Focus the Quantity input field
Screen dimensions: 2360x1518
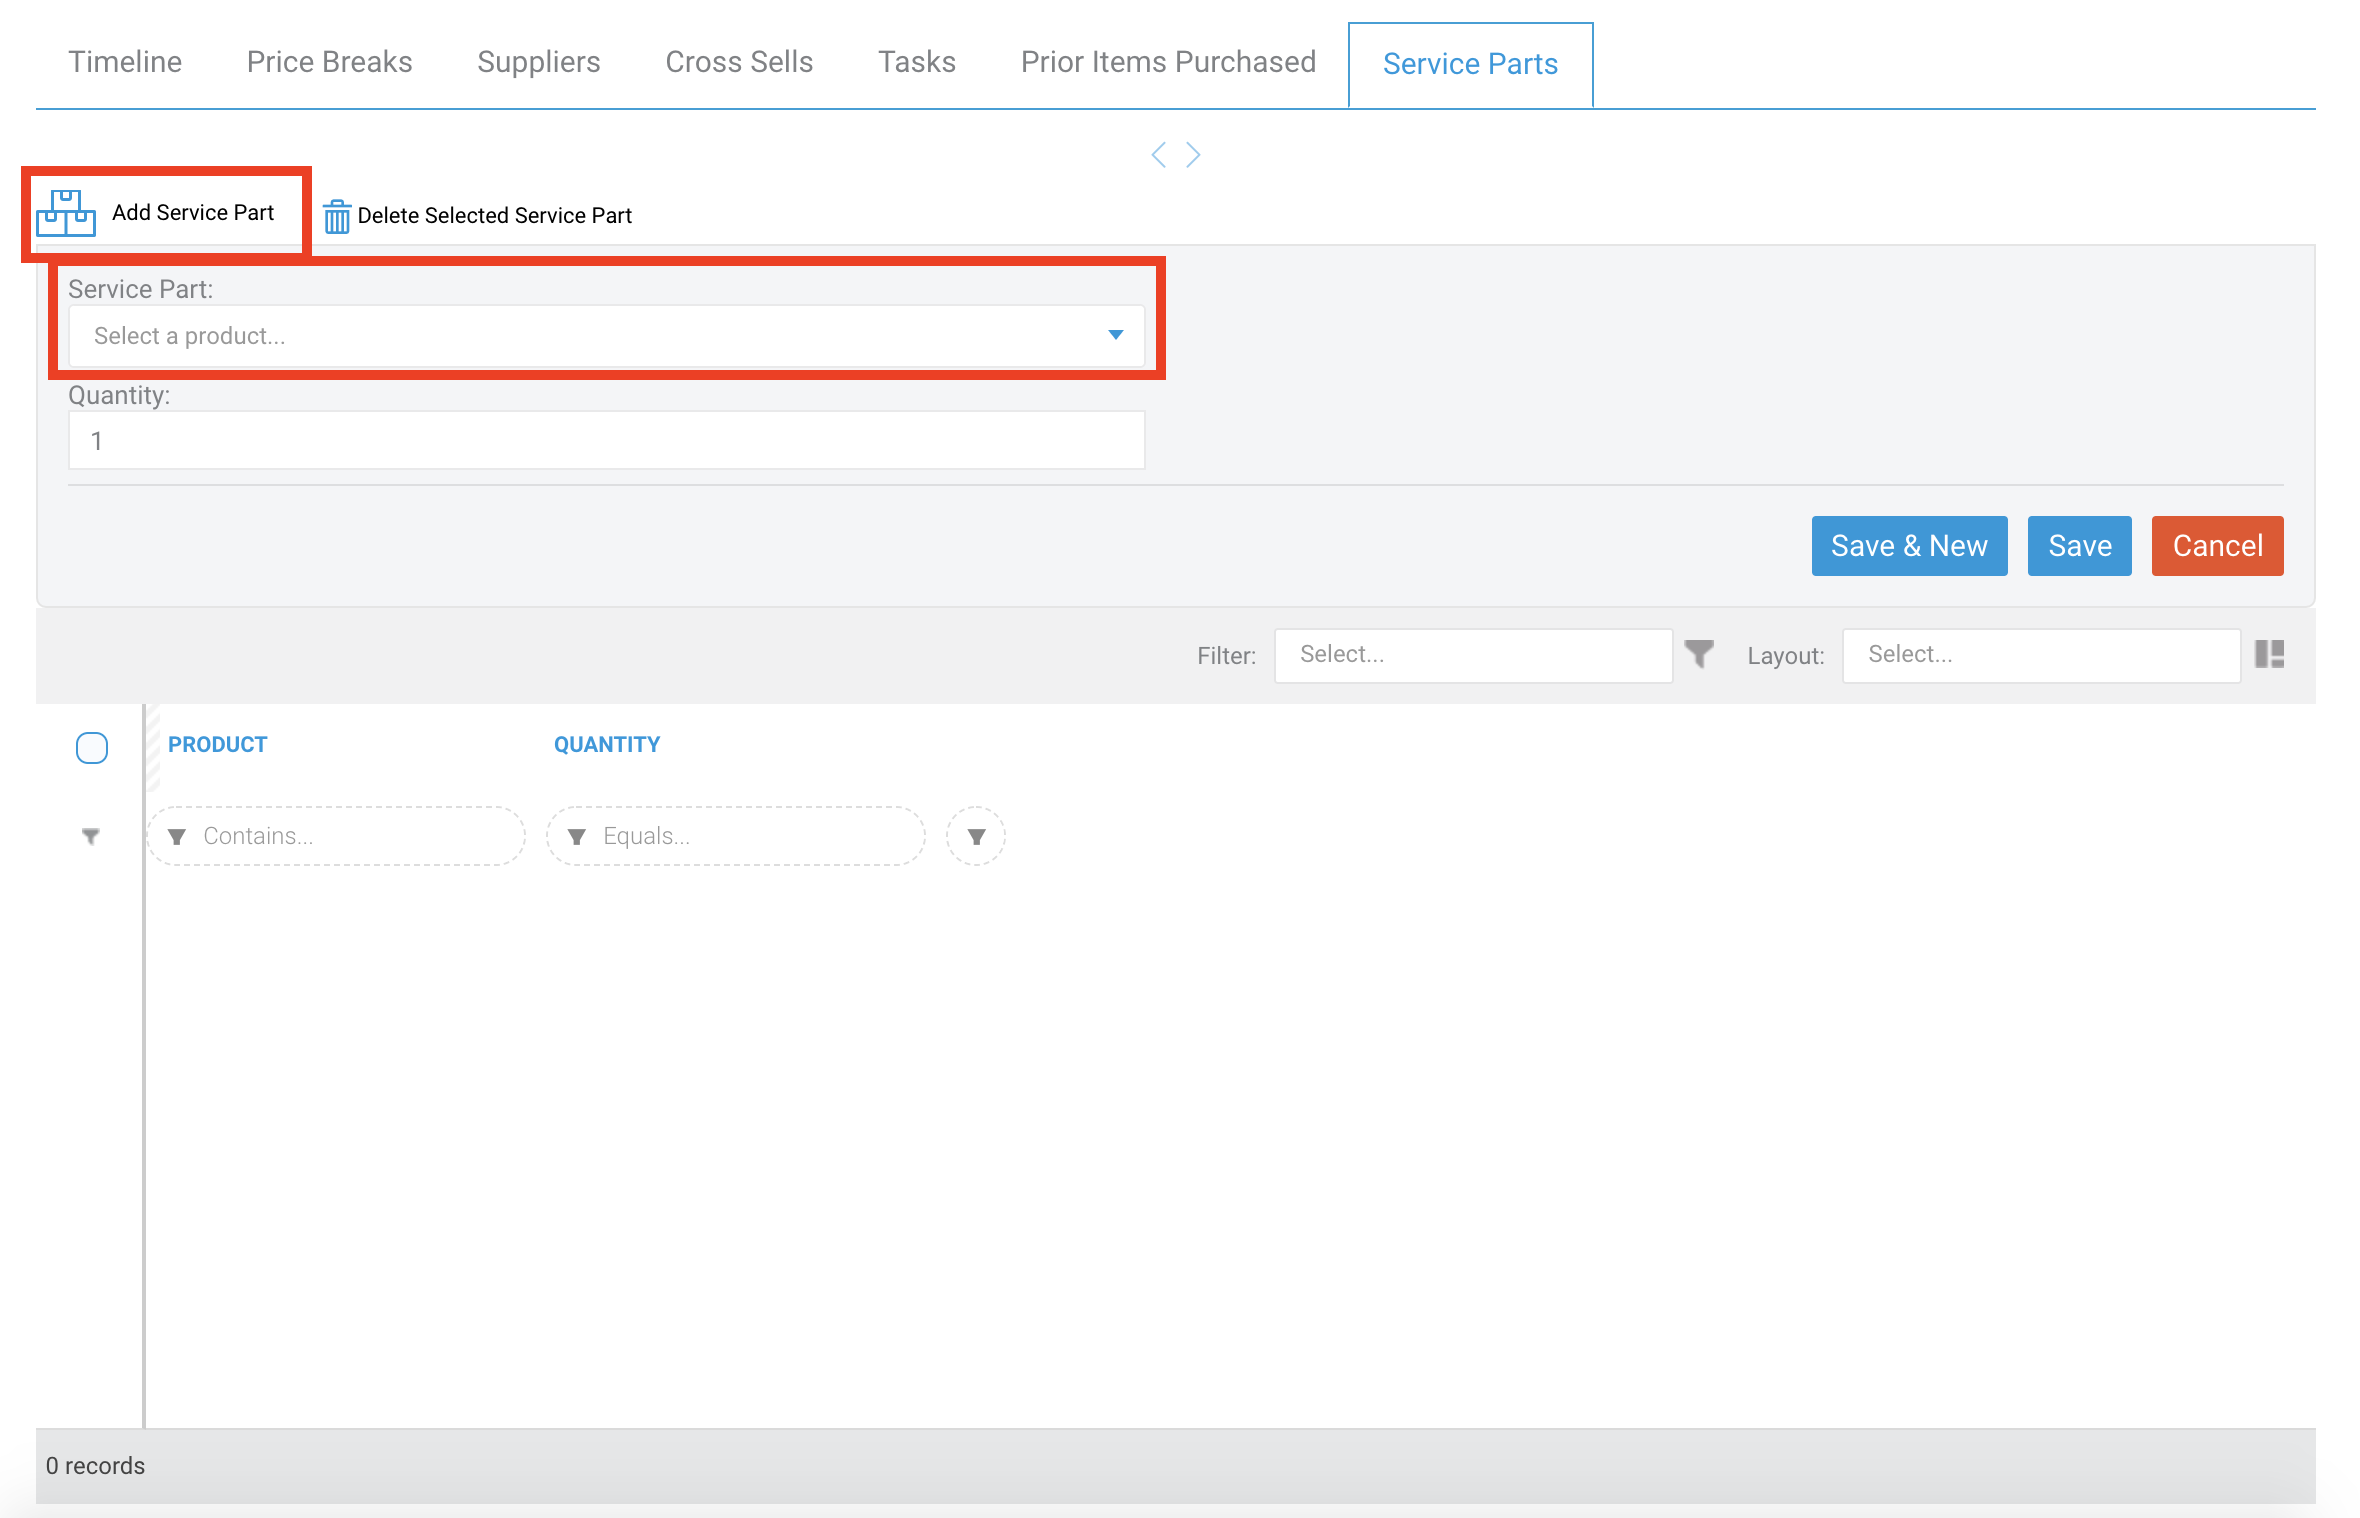click(x=606, y=441)
